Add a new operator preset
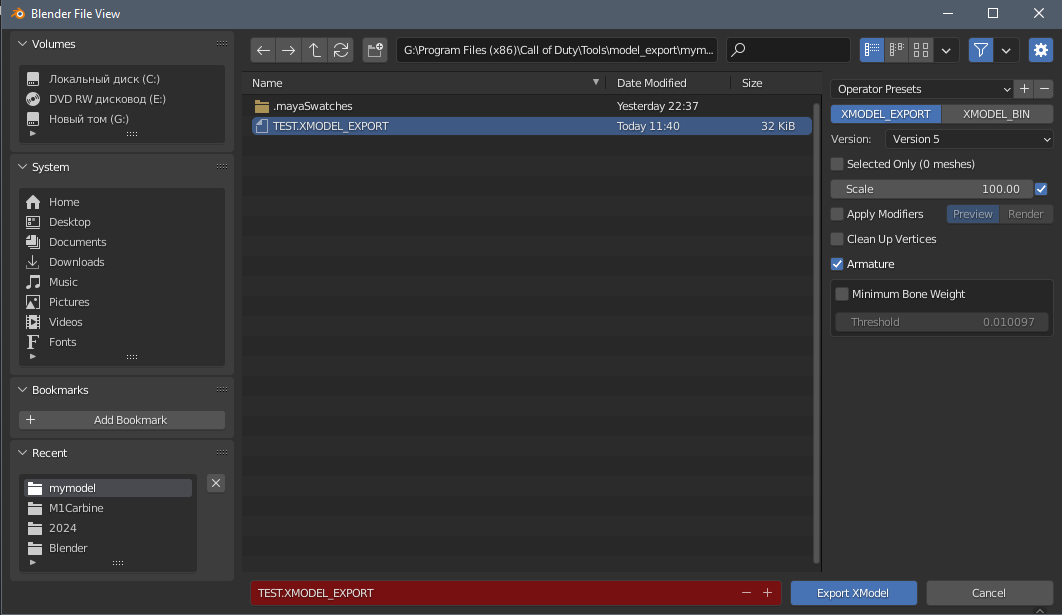This screenshot has height=615, width=1062. 1025,89
